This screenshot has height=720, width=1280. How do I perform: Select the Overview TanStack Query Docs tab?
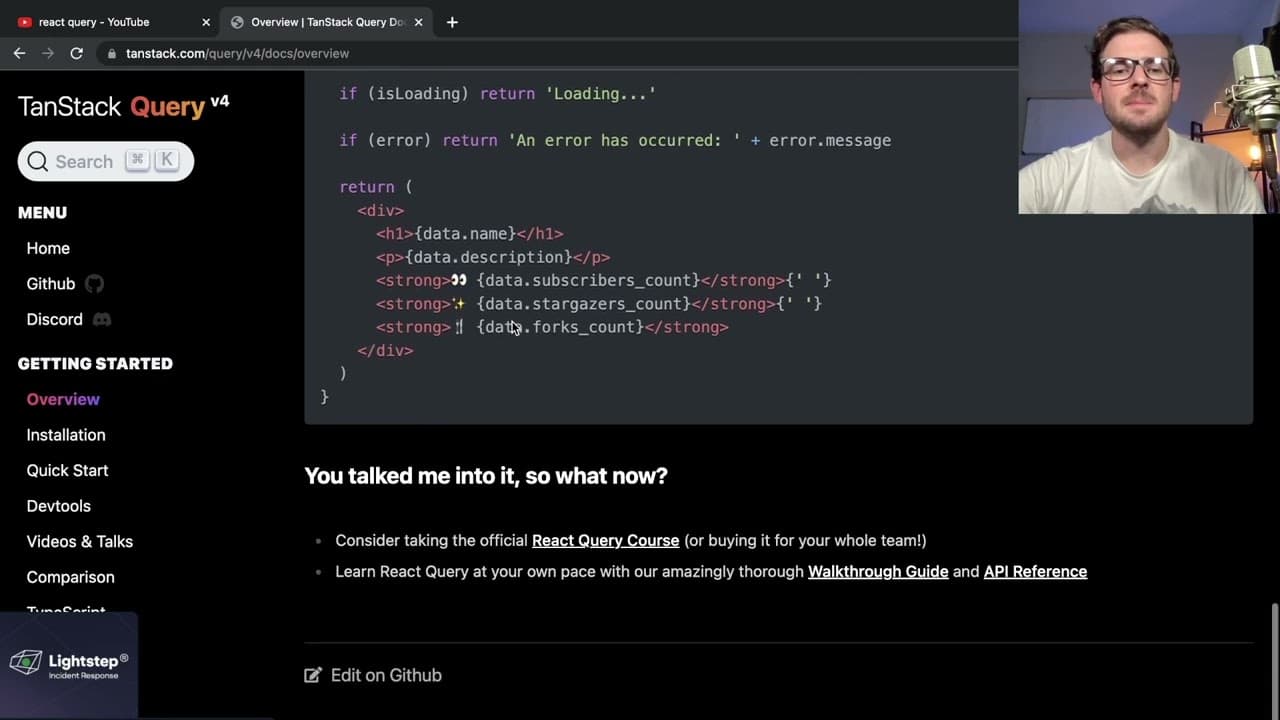coord(326,22)
